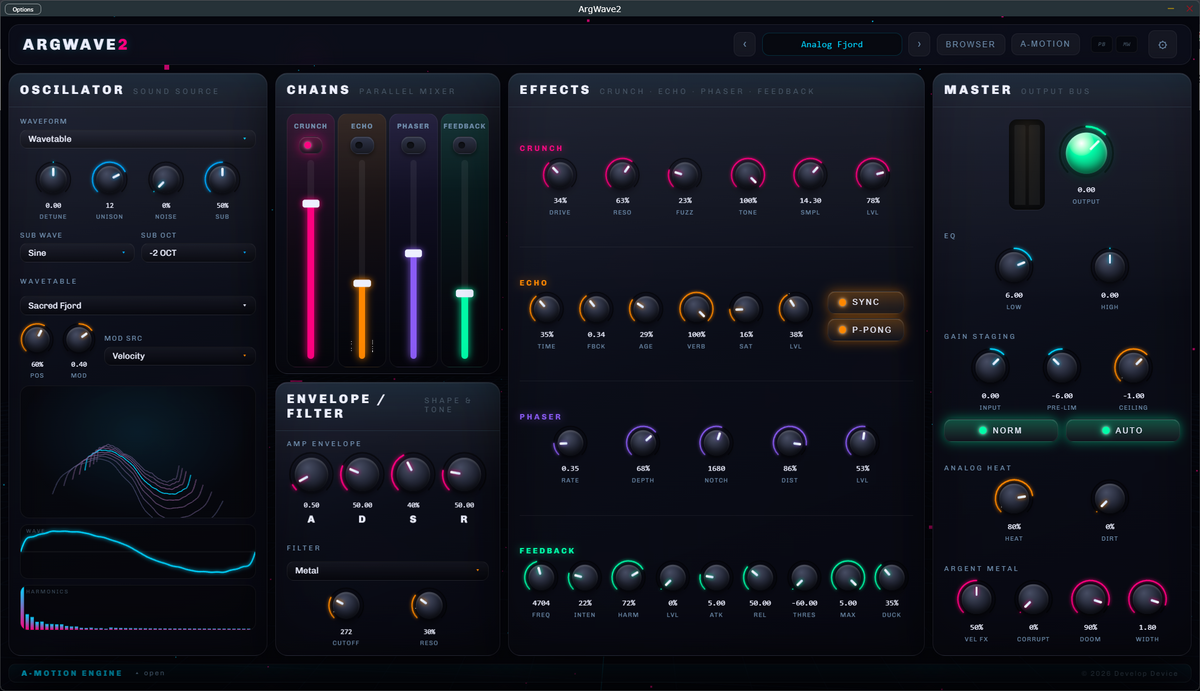Click the Sub level knob
This screenshot has height=691, width=1200.
tap(222, 179)
